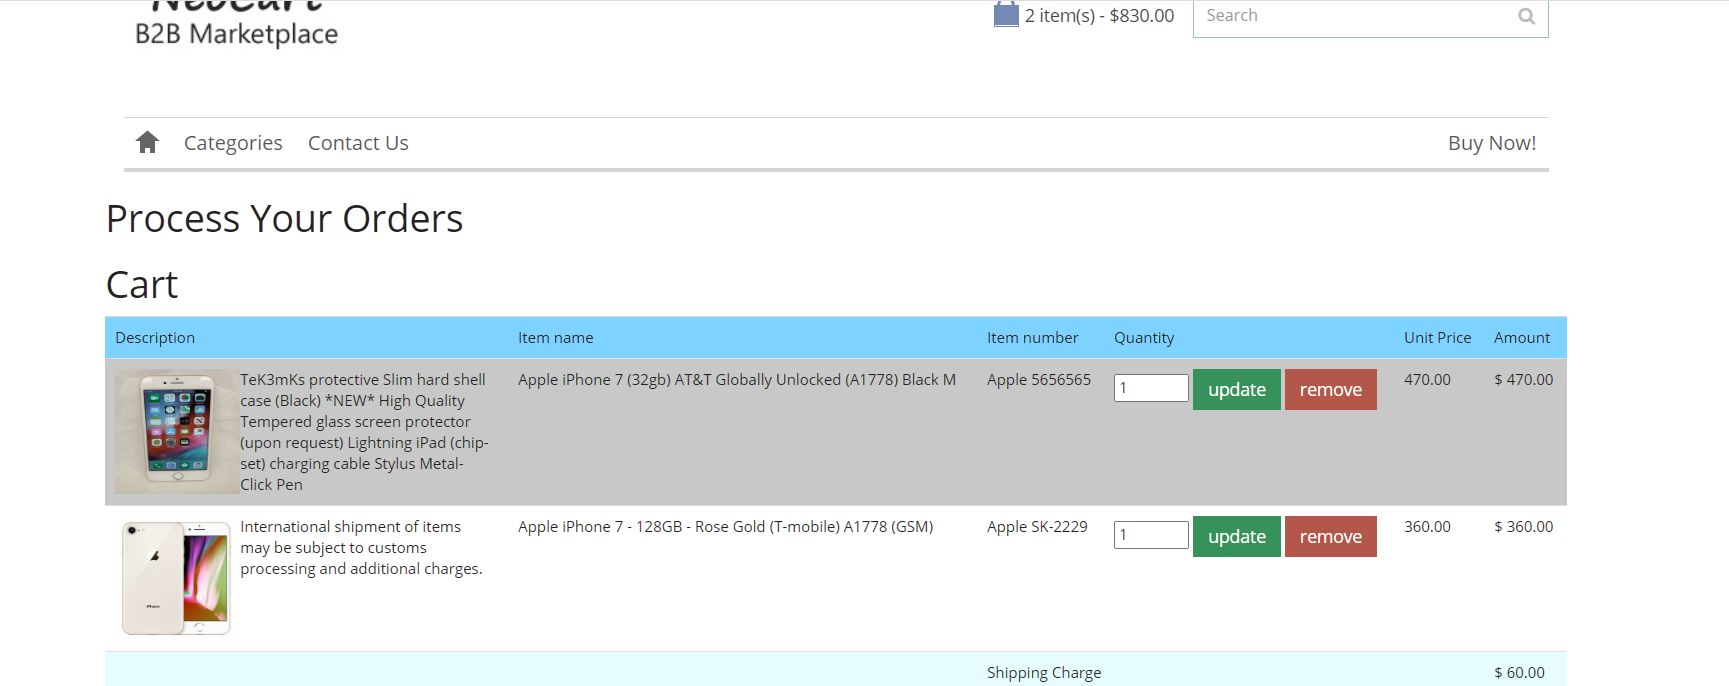Click International shipment customs description text
The image size is (1729, 686).
pos(361,548)
